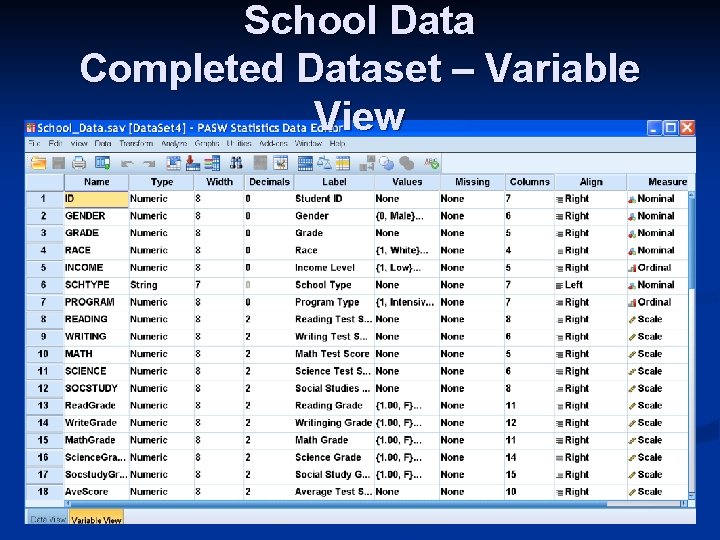This screenshot has height=540, width=720.
Task: Open the File menu
Action: pyautogui.click(x=34, y=143)
